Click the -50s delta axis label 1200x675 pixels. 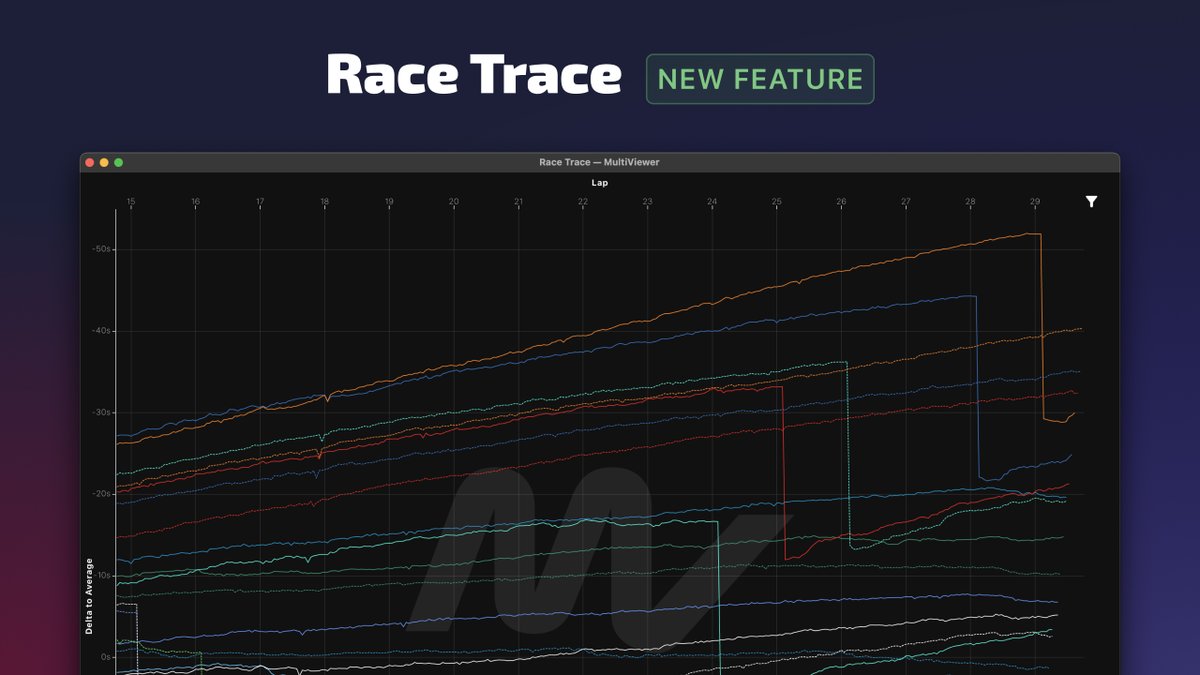tap(101, 249)
